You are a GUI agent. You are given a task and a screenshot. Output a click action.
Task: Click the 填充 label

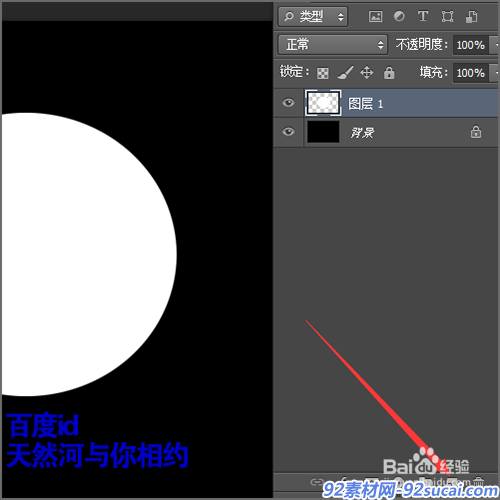[433, 72]
